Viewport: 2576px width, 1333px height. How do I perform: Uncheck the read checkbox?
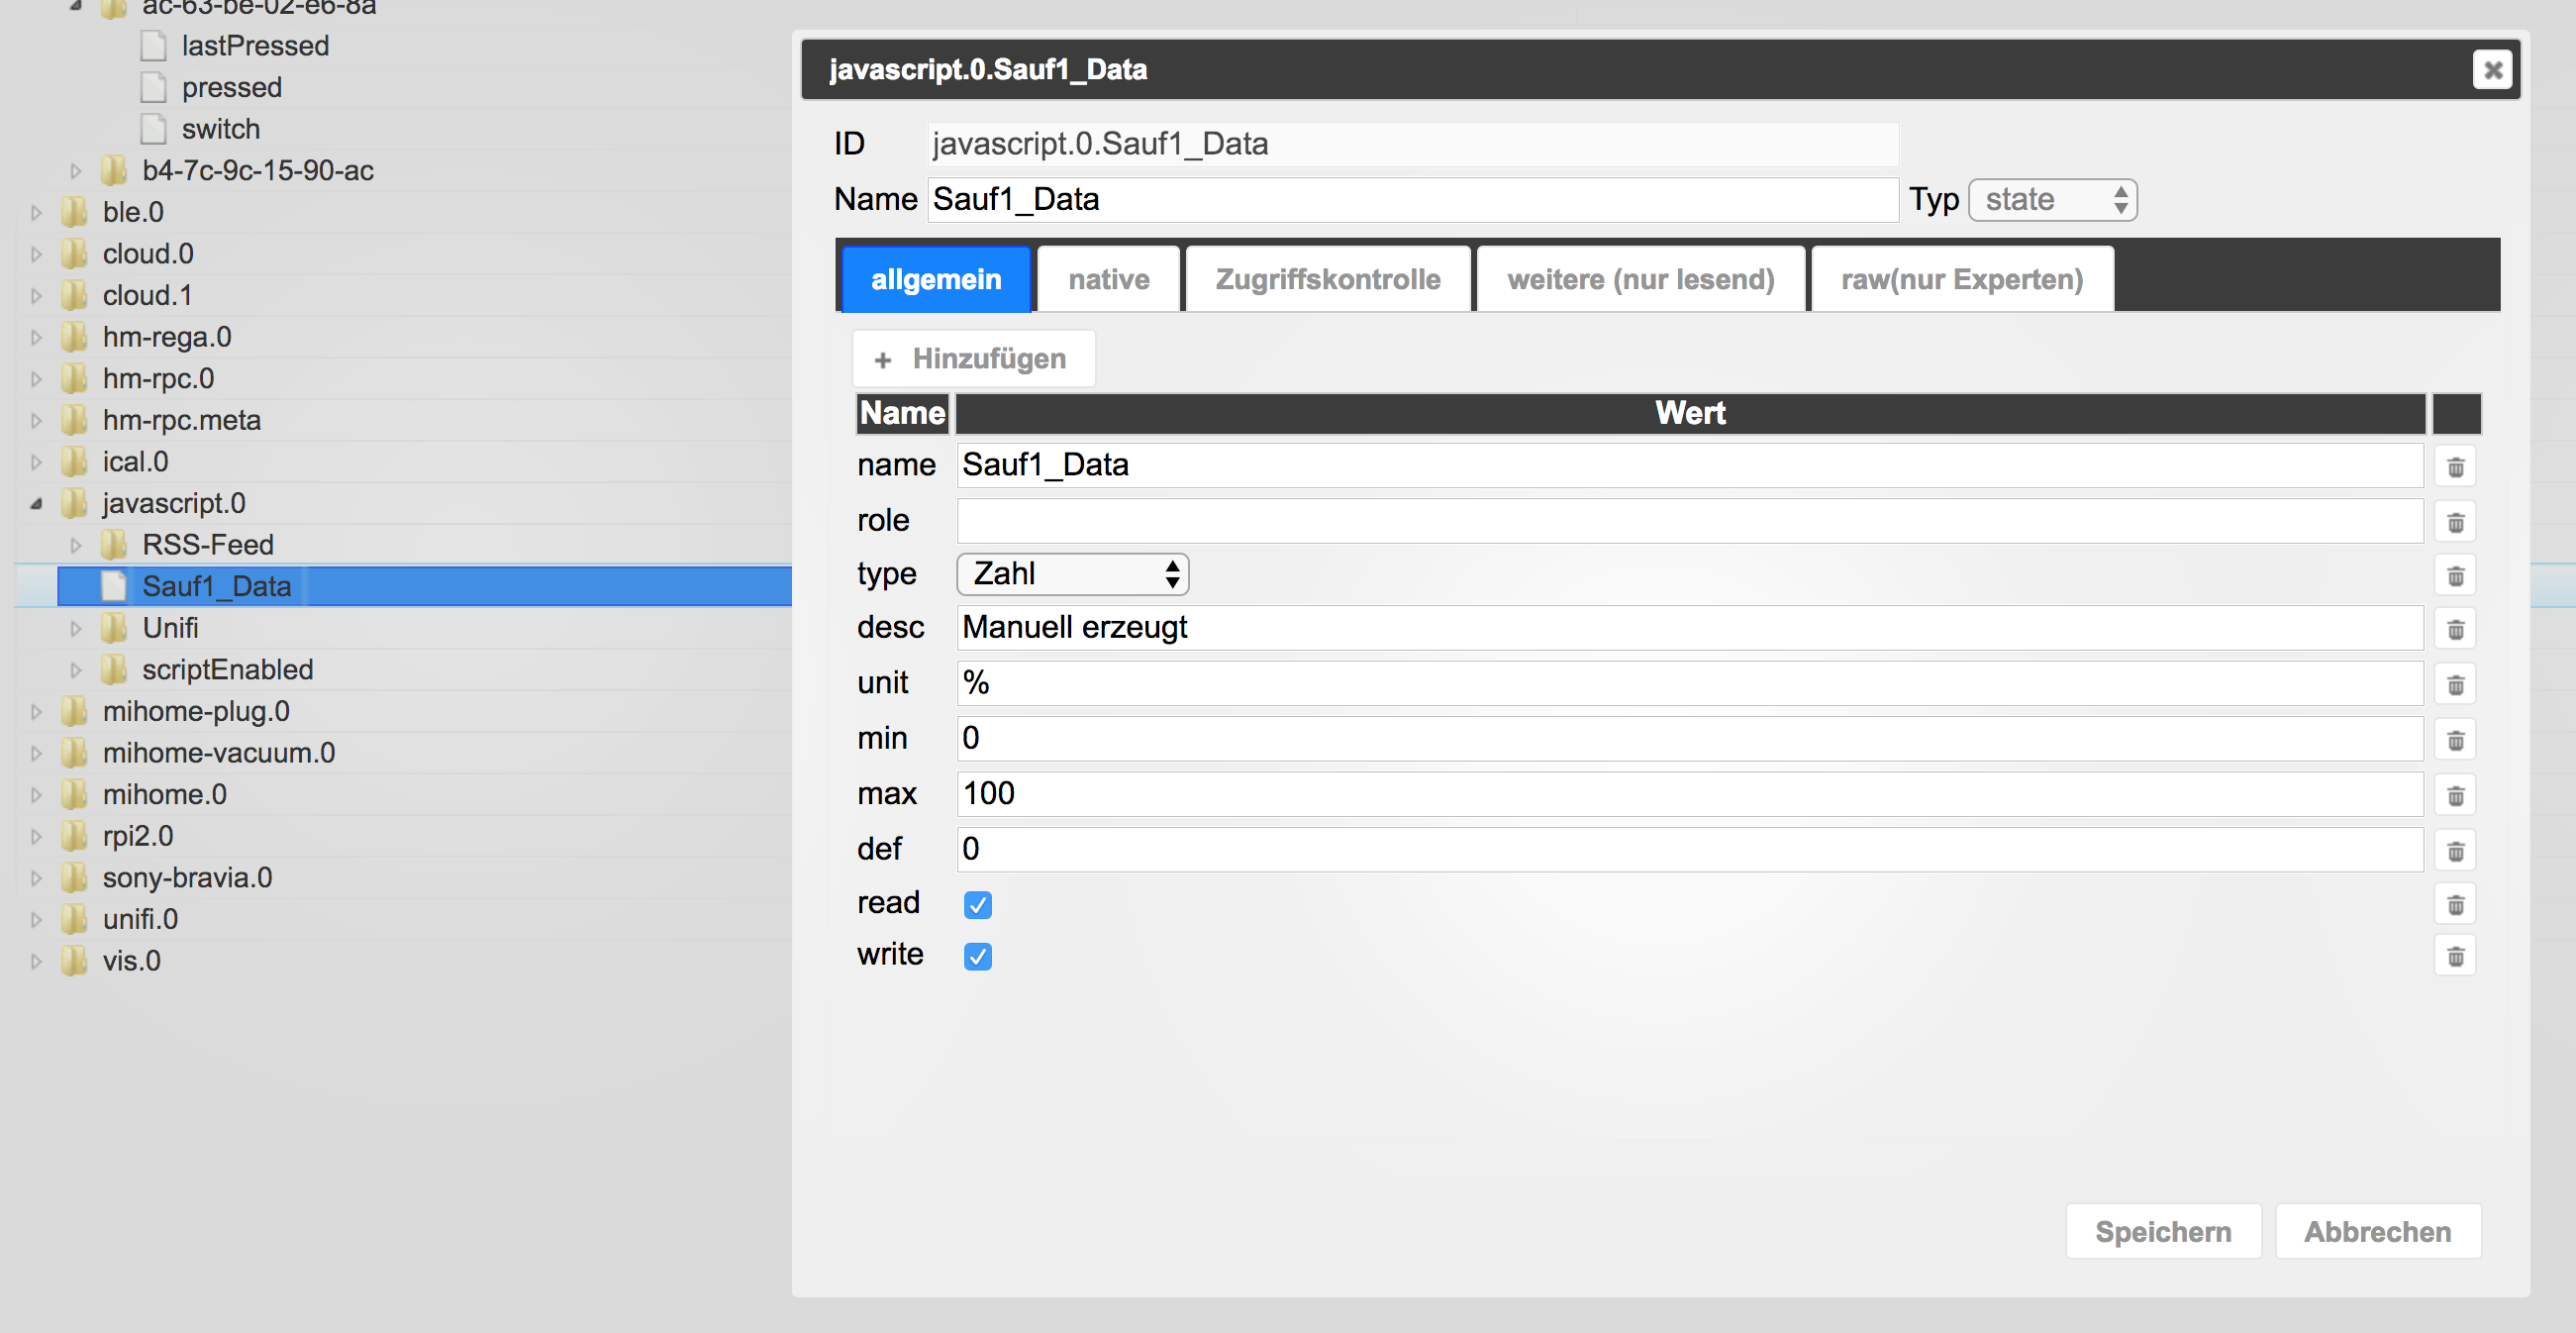coord(977,904)
